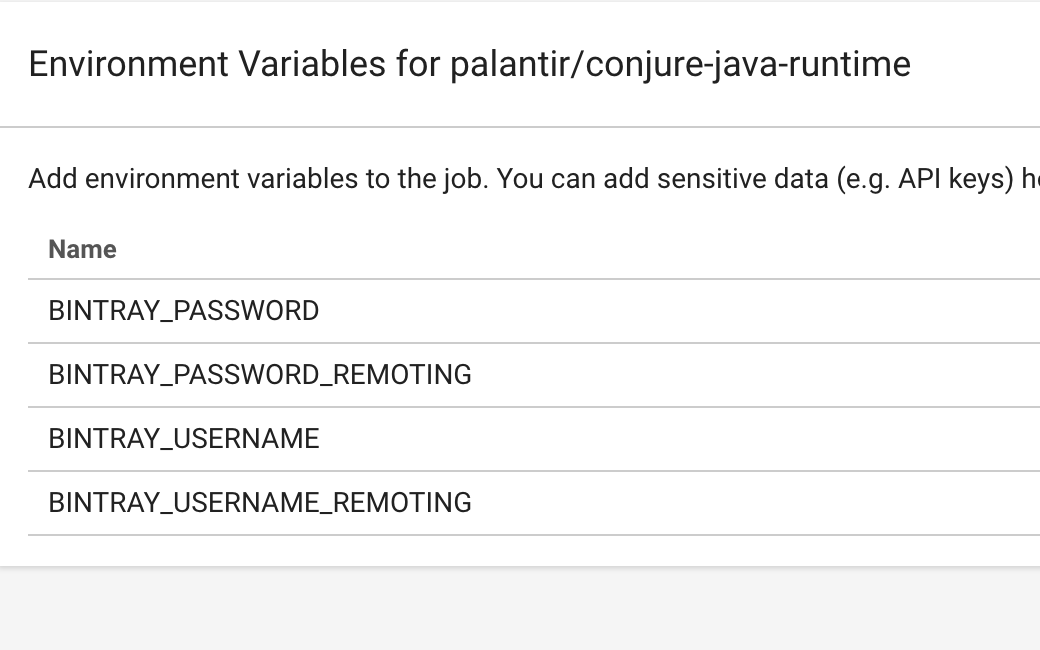Click the word 'Environment' in the title

(128, 64)
